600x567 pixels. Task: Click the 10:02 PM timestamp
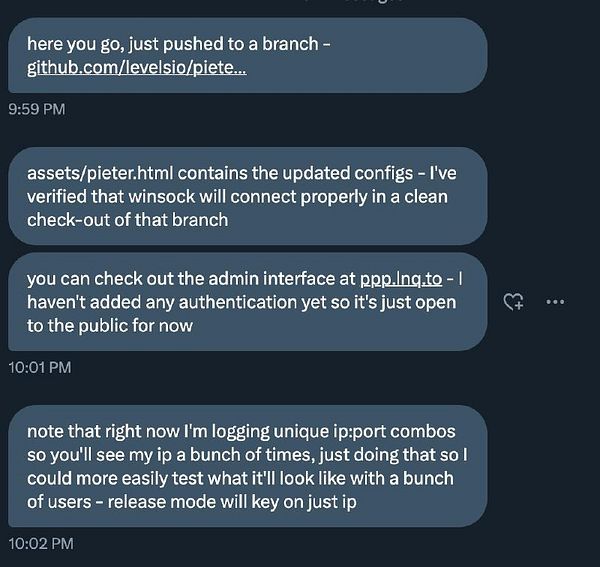coord(41,544)
